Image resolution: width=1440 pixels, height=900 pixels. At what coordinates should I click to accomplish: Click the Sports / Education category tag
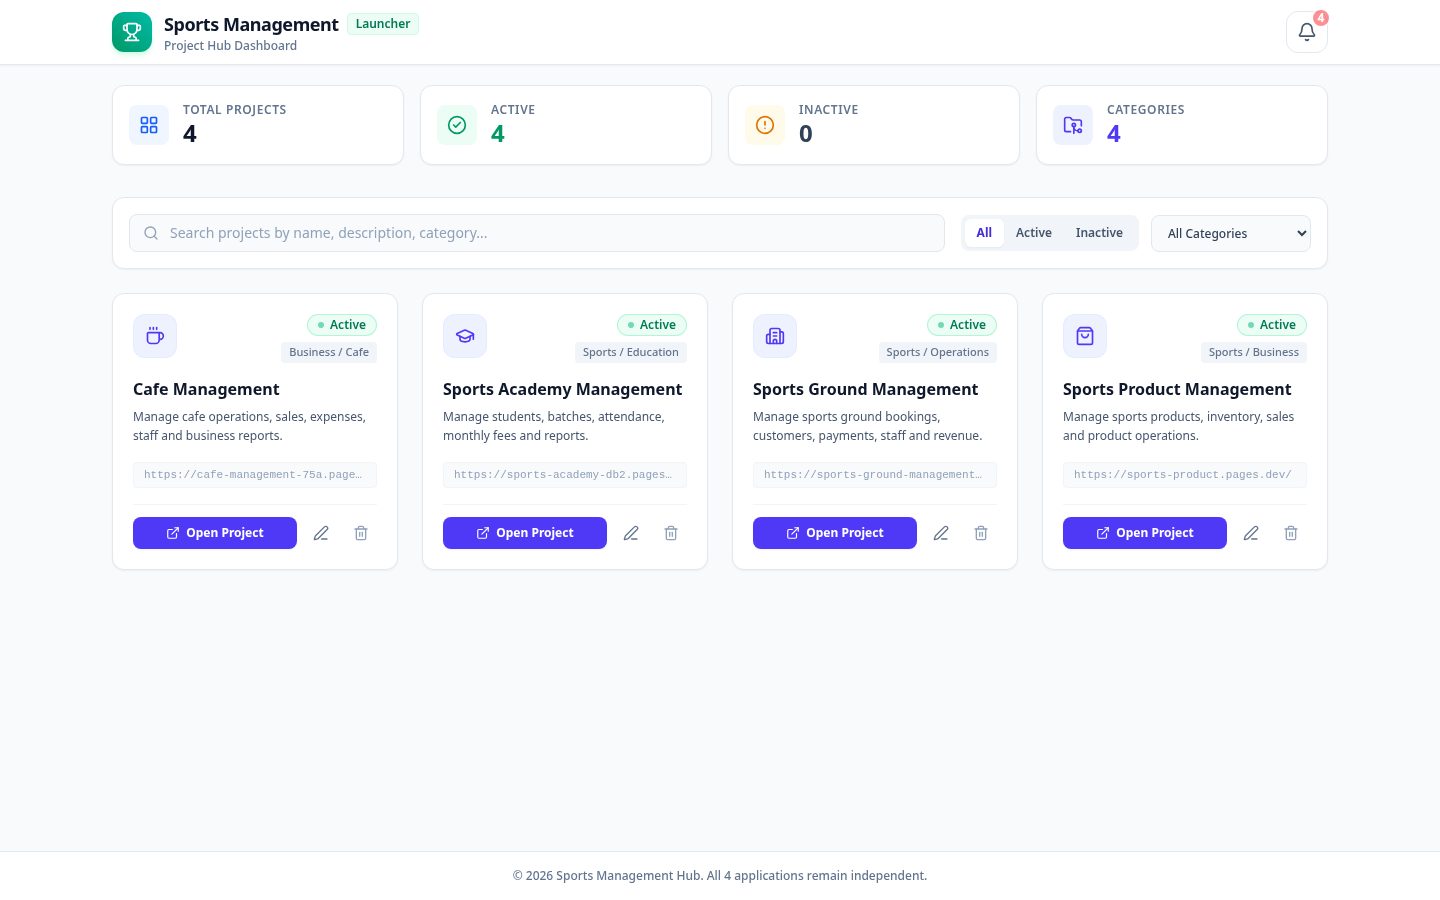click(631, 352)
